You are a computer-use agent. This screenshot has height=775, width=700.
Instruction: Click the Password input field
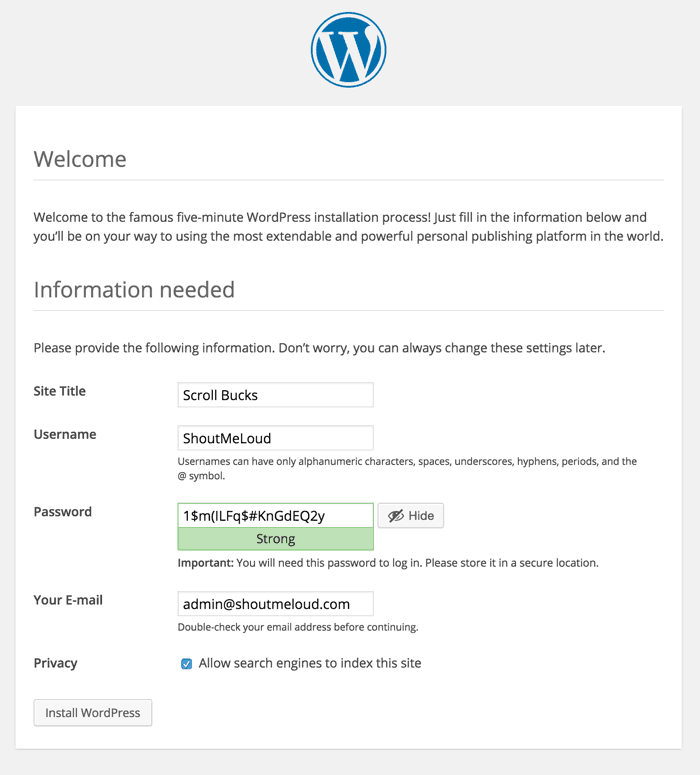coord(275,516)
